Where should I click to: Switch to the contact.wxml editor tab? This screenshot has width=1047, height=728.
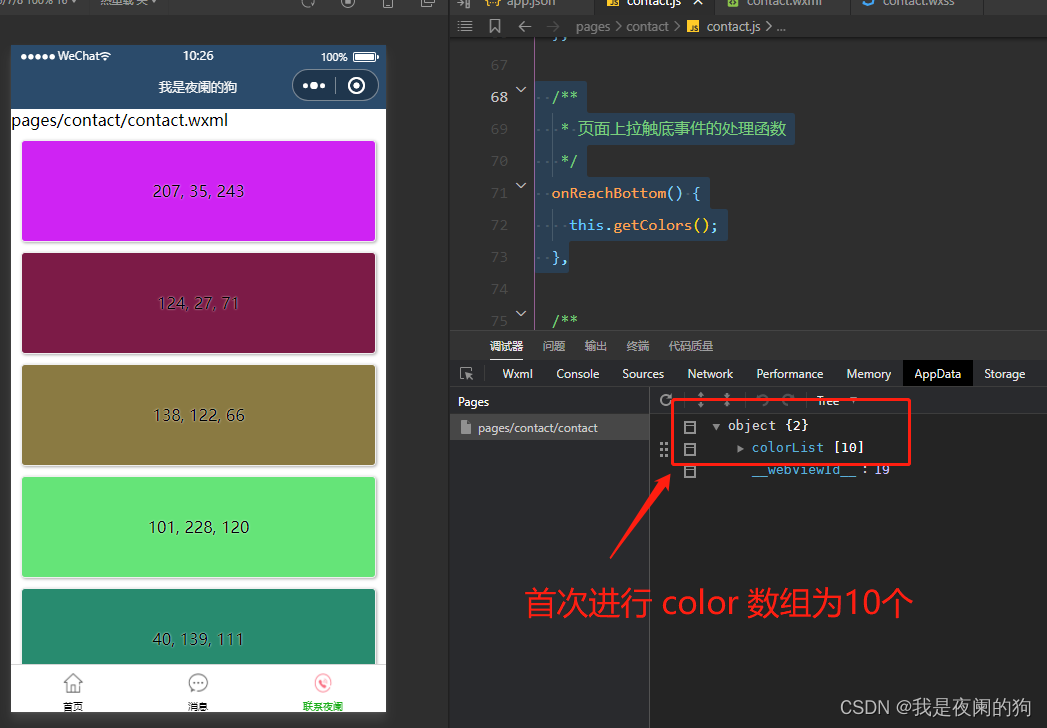click(783, 3)
